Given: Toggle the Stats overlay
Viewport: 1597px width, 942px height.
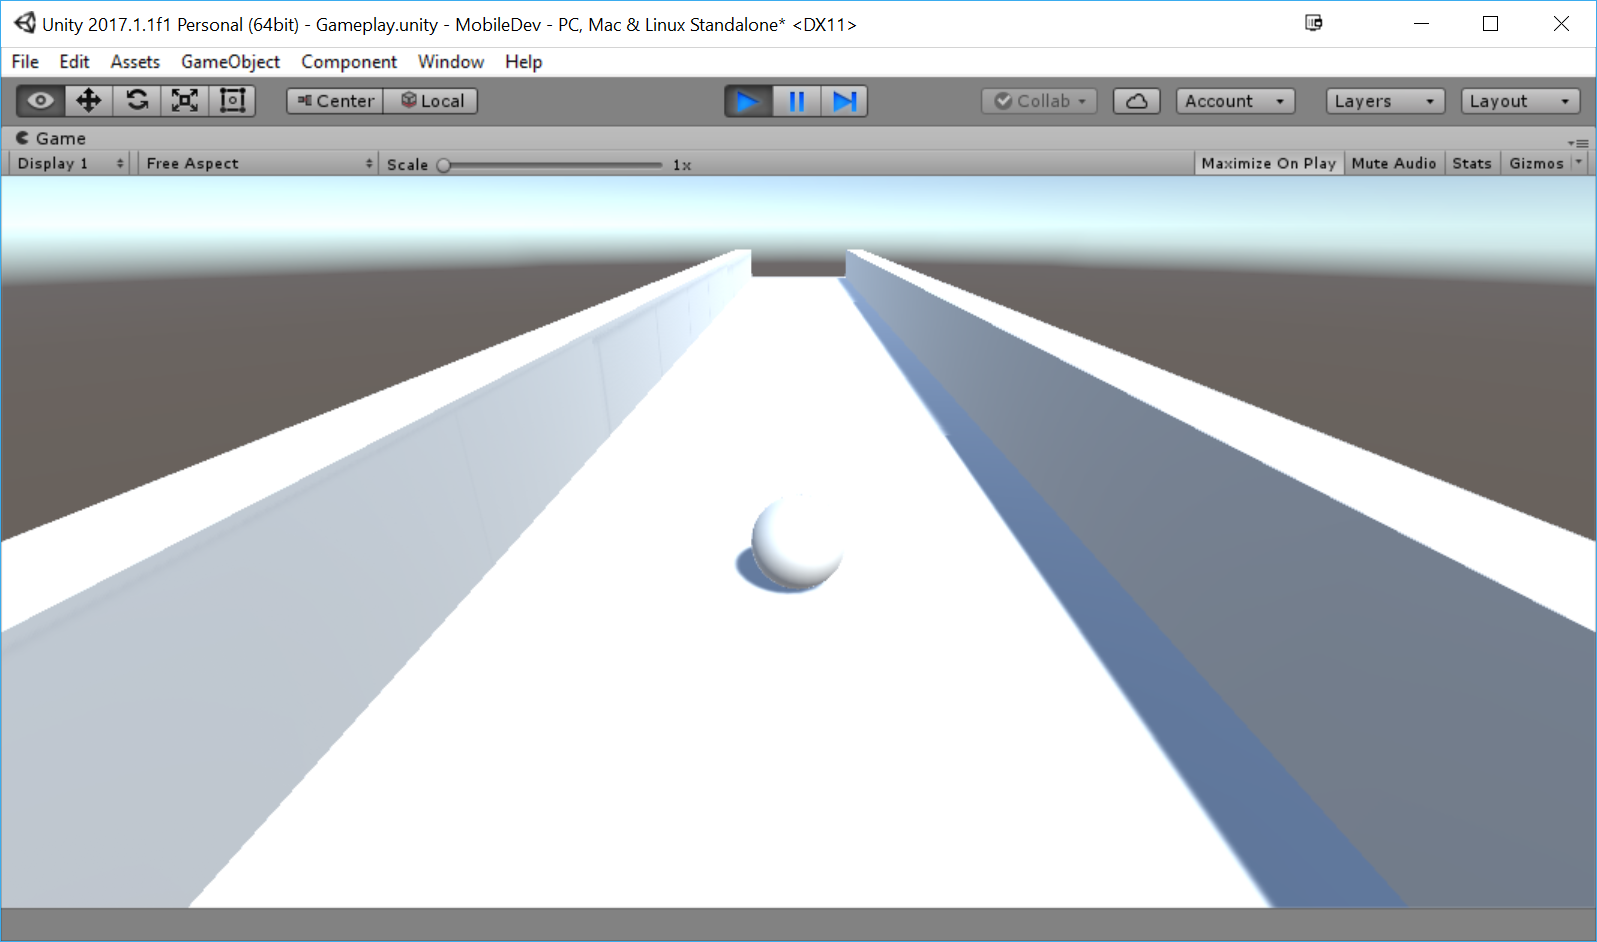Looking at the screenshot, I should 1472,163.
